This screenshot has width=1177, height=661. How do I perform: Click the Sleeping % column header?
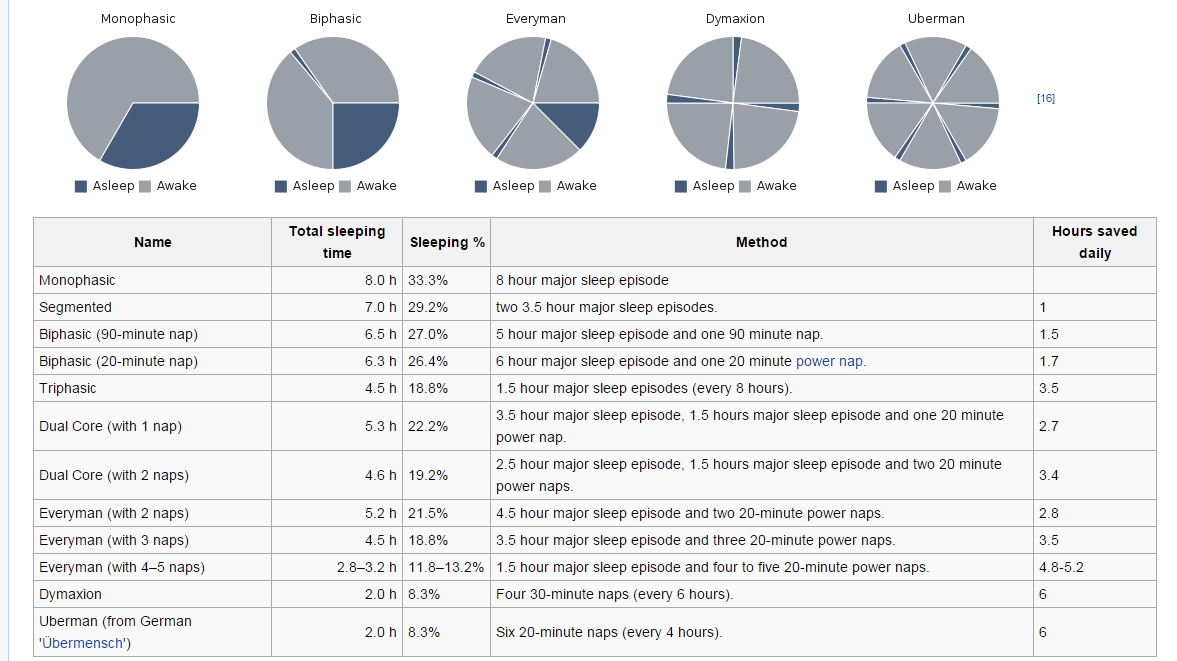[445, 242]
